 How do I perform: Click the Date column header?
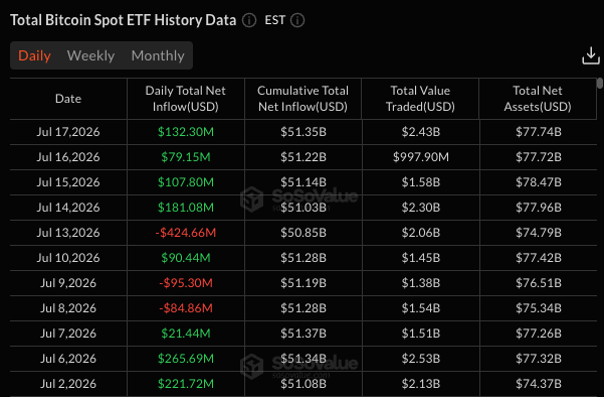pyautogui.click(x=68, y=99)
